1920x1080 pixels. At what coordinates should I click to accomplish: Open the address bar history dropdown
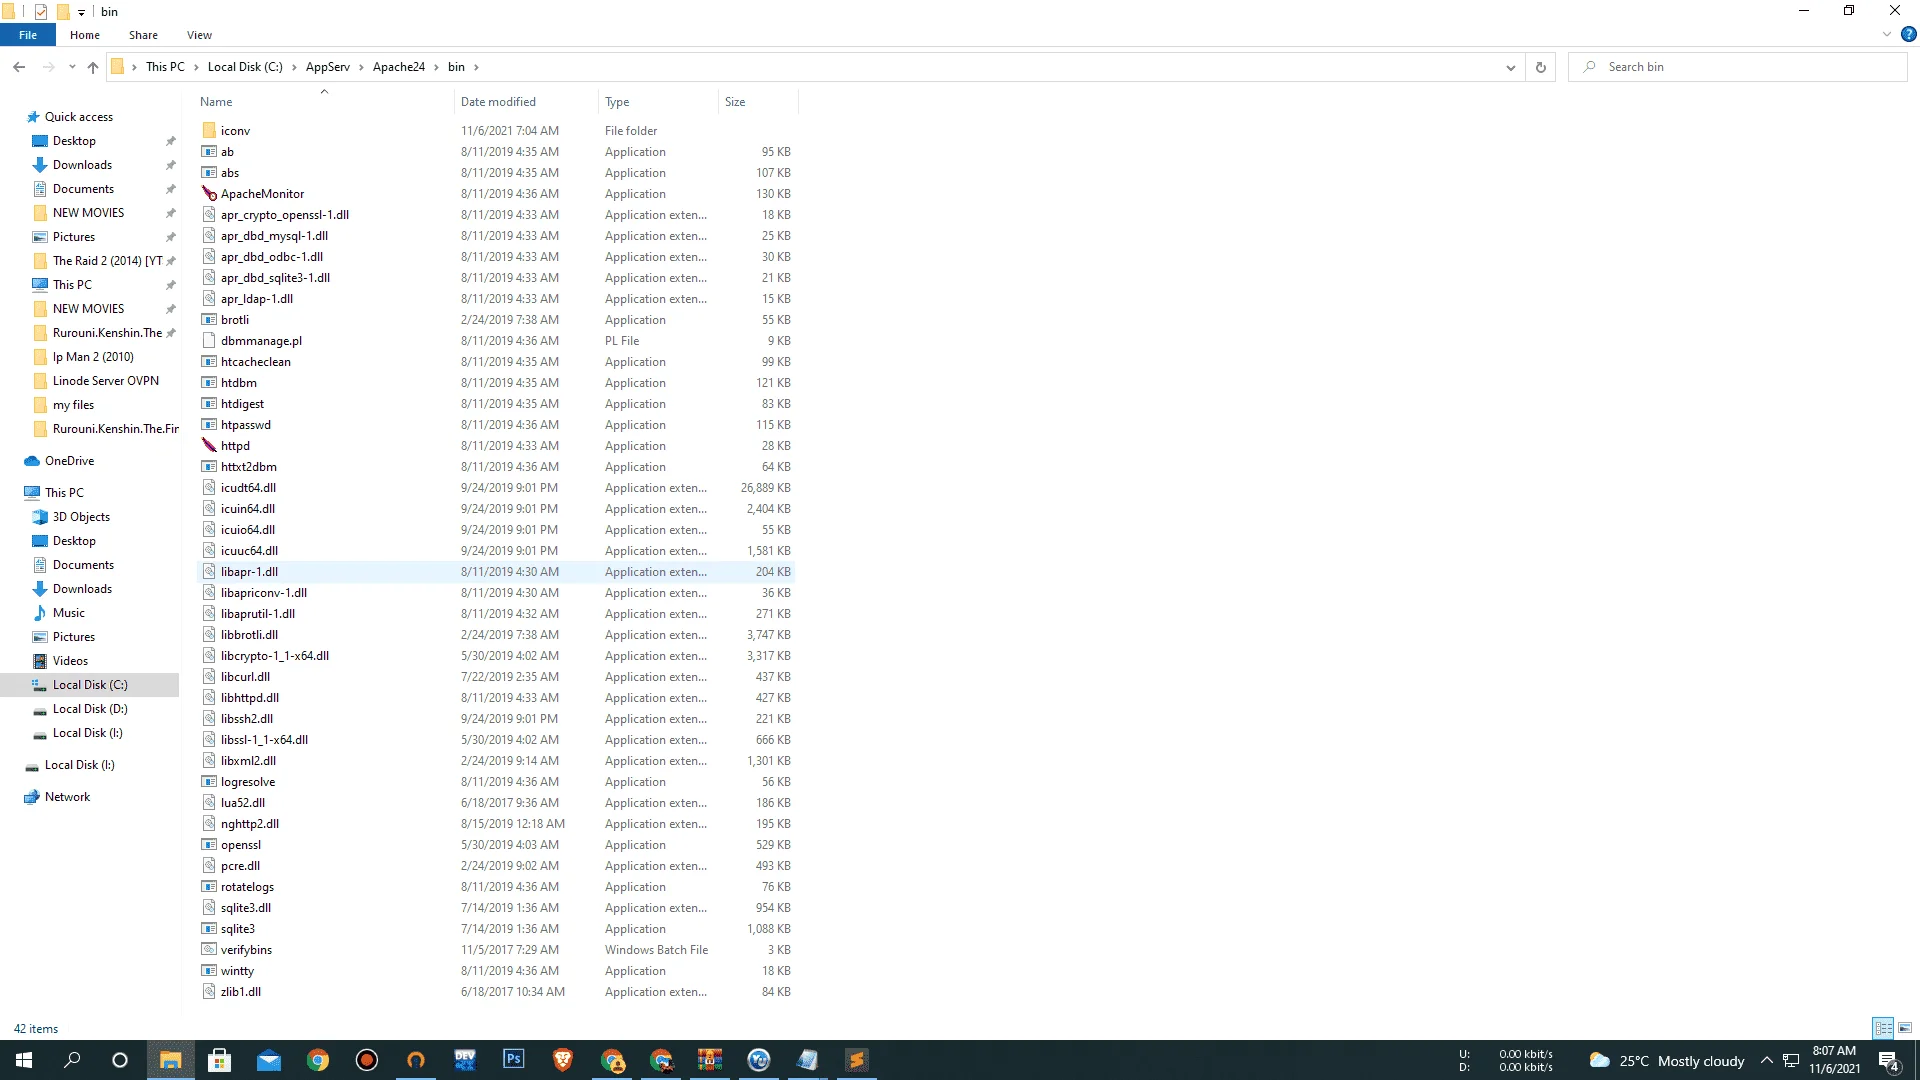[x=1510, y=67]
